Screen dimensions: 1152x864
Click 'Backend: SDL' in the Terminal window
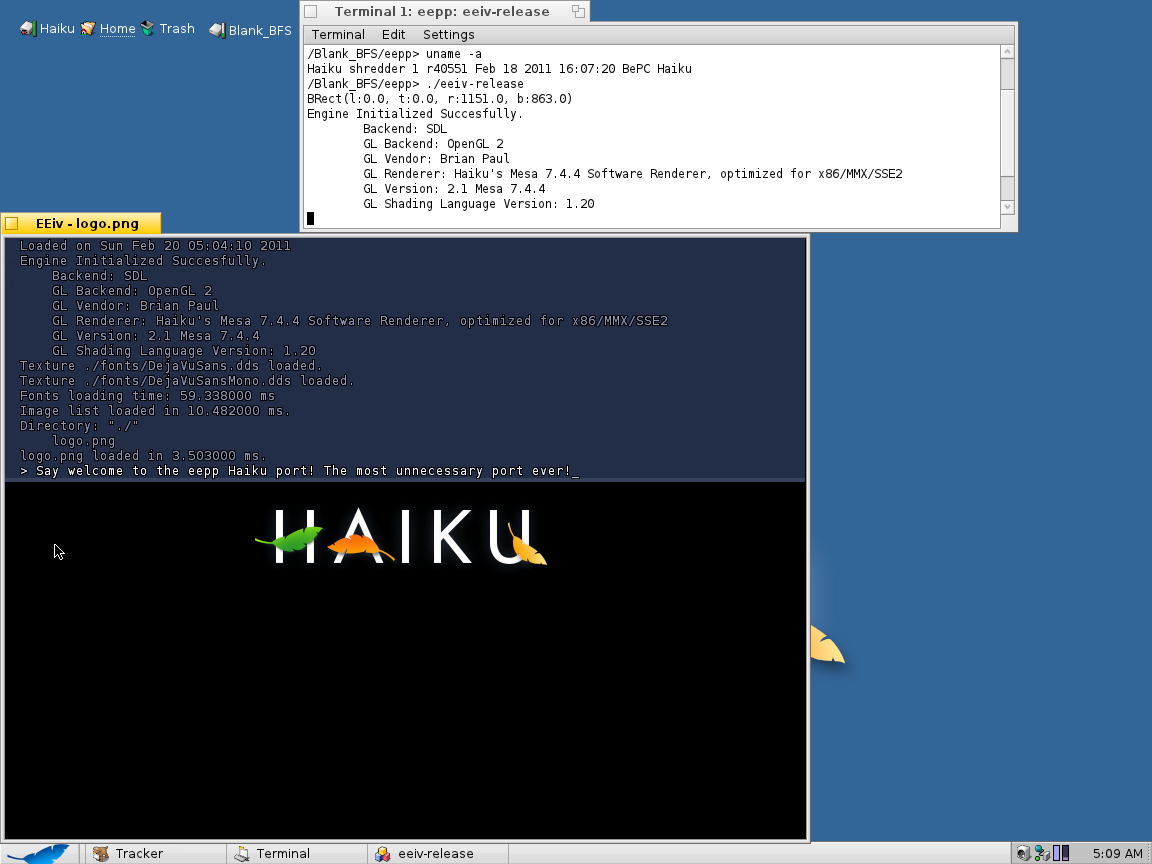point(405,129)
